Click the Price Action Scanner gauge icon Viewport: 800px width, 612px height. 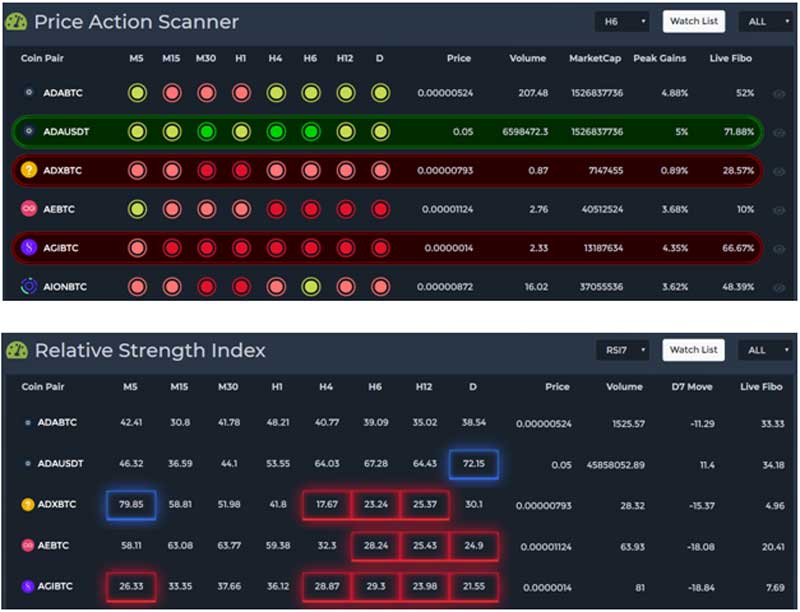point(17,21)
